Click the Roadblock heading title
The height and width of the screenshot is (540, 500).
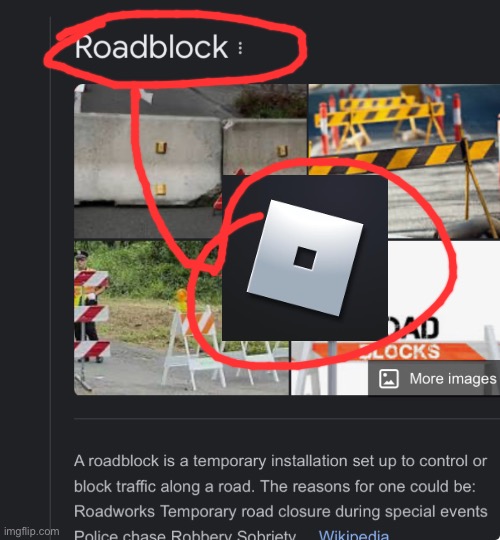tap(152, 47)
